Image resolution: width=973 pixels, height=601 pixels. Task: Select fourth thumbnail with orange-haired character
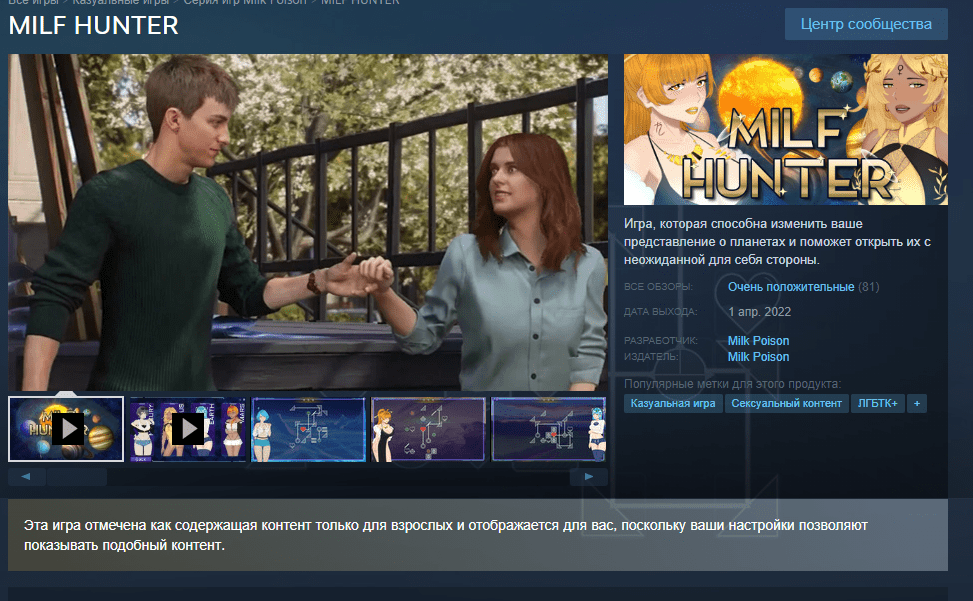click(x=428, y=429)
